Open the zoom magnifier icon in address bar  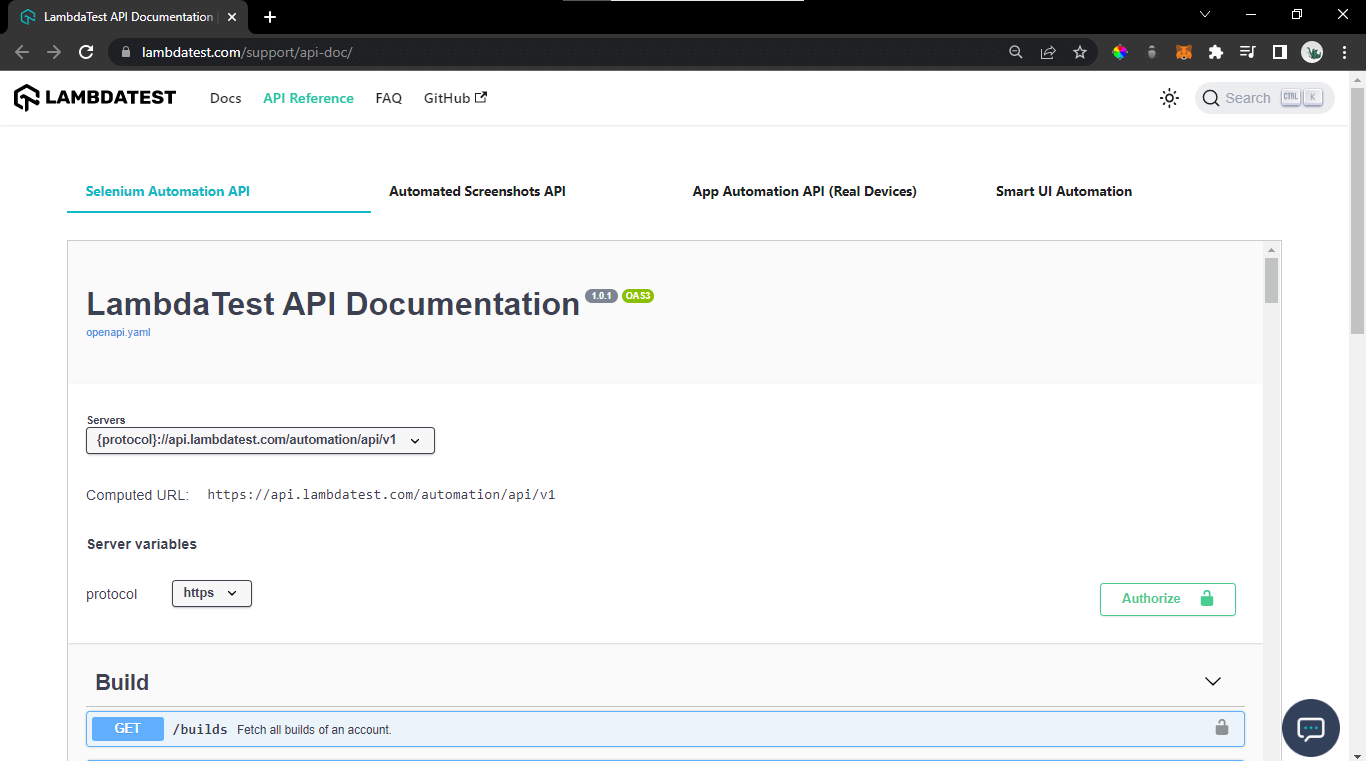click(1016, 52)
